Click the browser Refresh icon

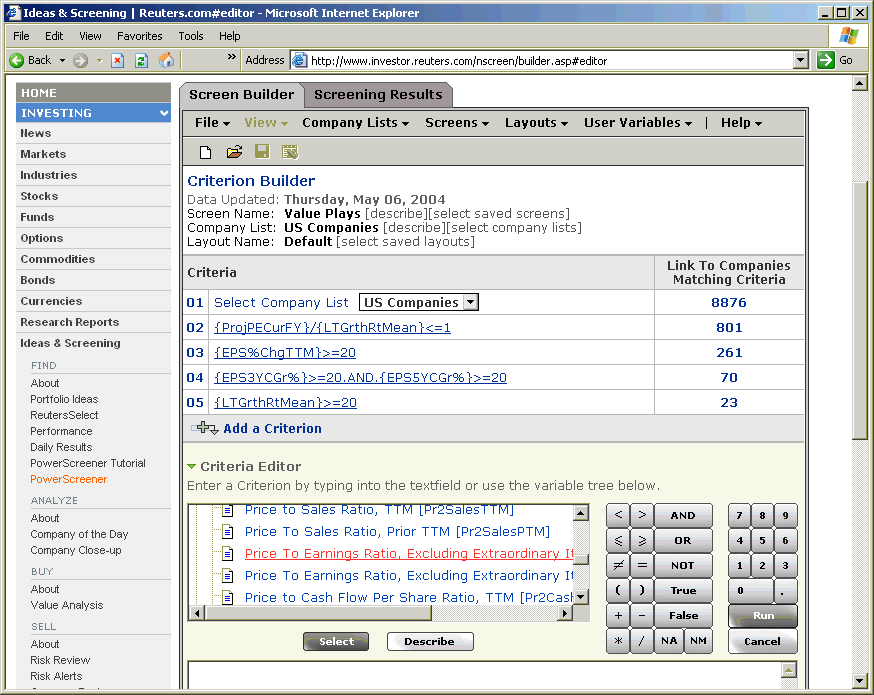(141, 60)
